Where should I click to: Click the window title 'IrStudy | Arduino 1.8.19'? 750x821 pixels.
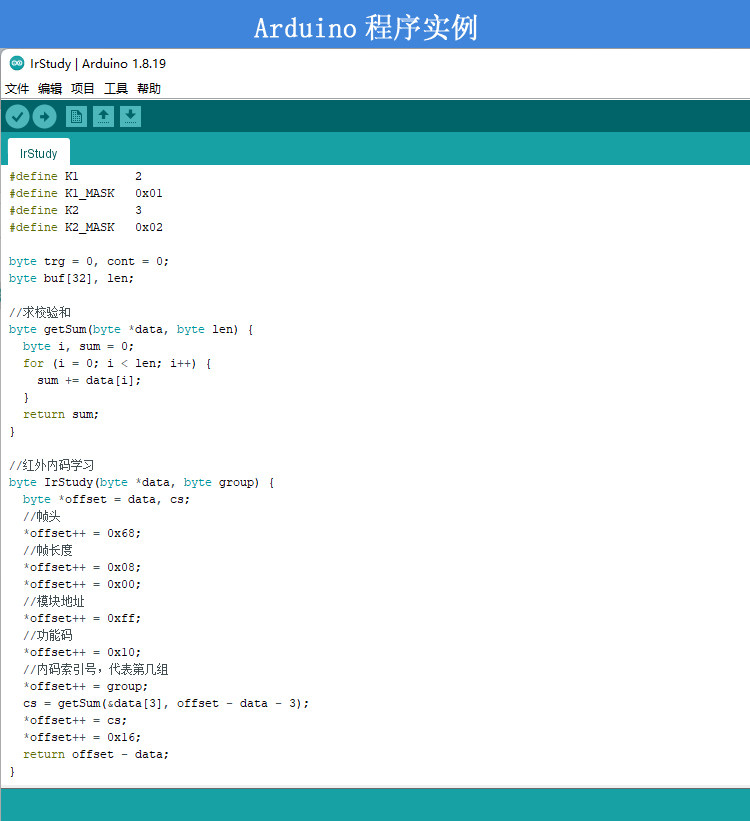tap(98, 63)
